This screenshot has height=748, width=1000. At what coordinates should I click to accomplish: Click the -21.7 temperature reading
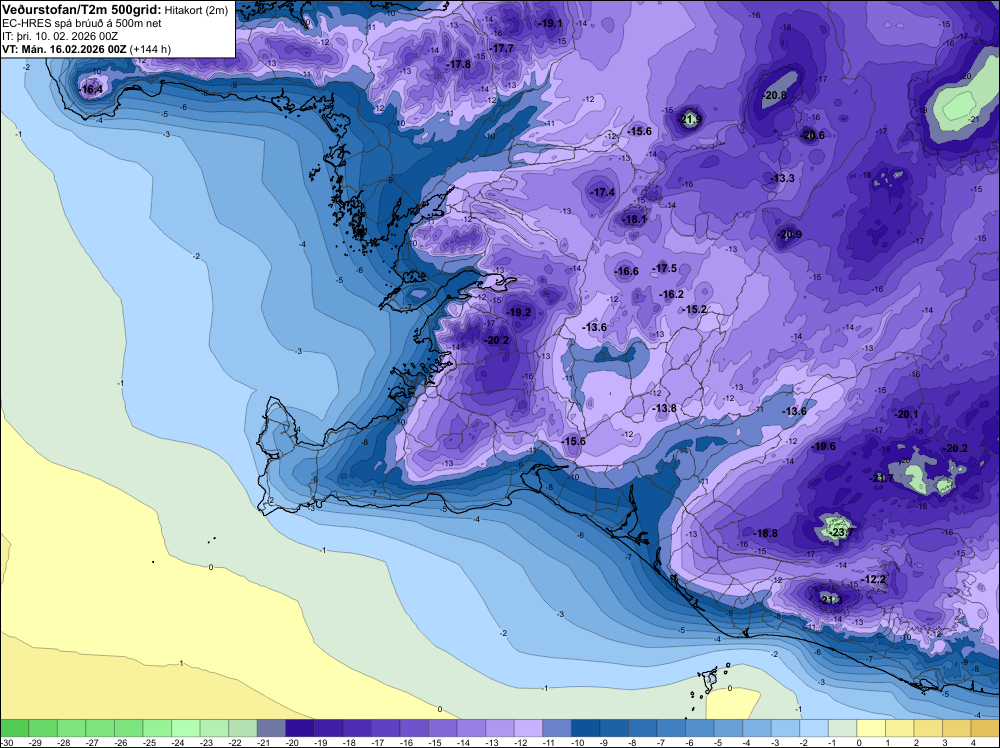coord(883,478)
